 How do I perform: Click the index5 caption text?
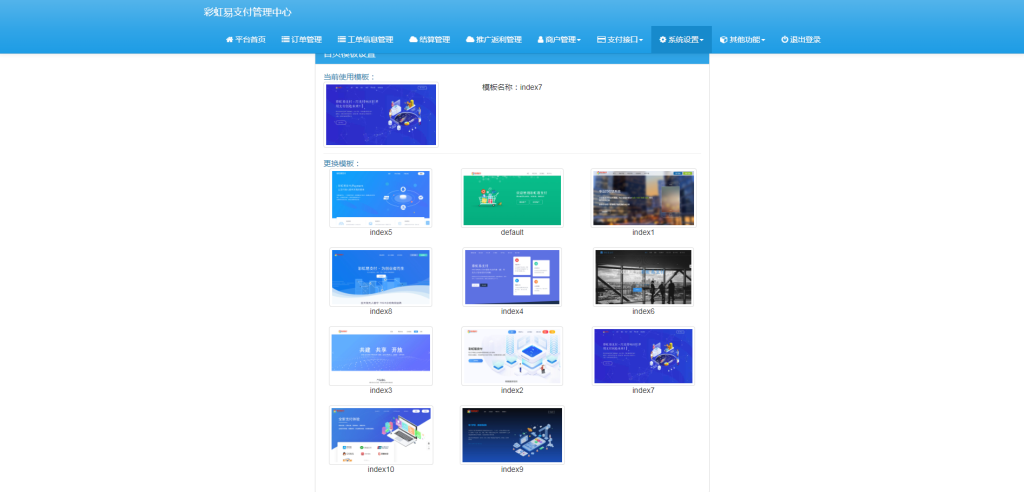click(x=381, y=233)
